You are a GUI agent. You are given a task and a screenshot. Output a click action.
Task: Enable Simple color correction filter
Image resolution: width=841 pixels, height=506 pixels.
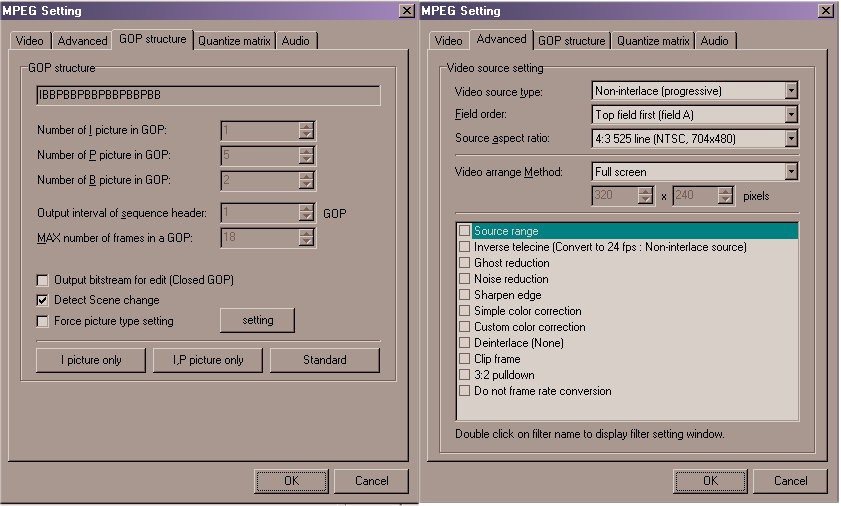point(464,311)
